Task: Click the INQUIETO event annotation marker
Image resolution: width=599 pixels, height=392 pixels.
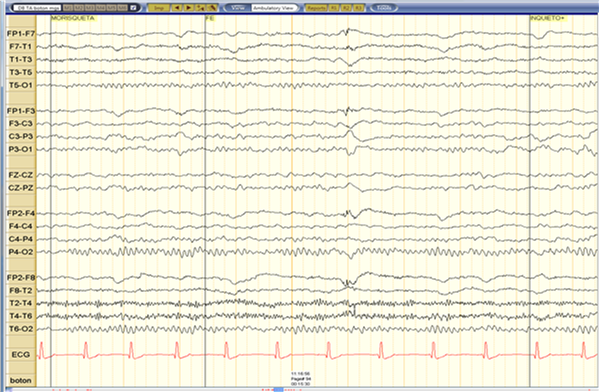Action: [547, 18]
